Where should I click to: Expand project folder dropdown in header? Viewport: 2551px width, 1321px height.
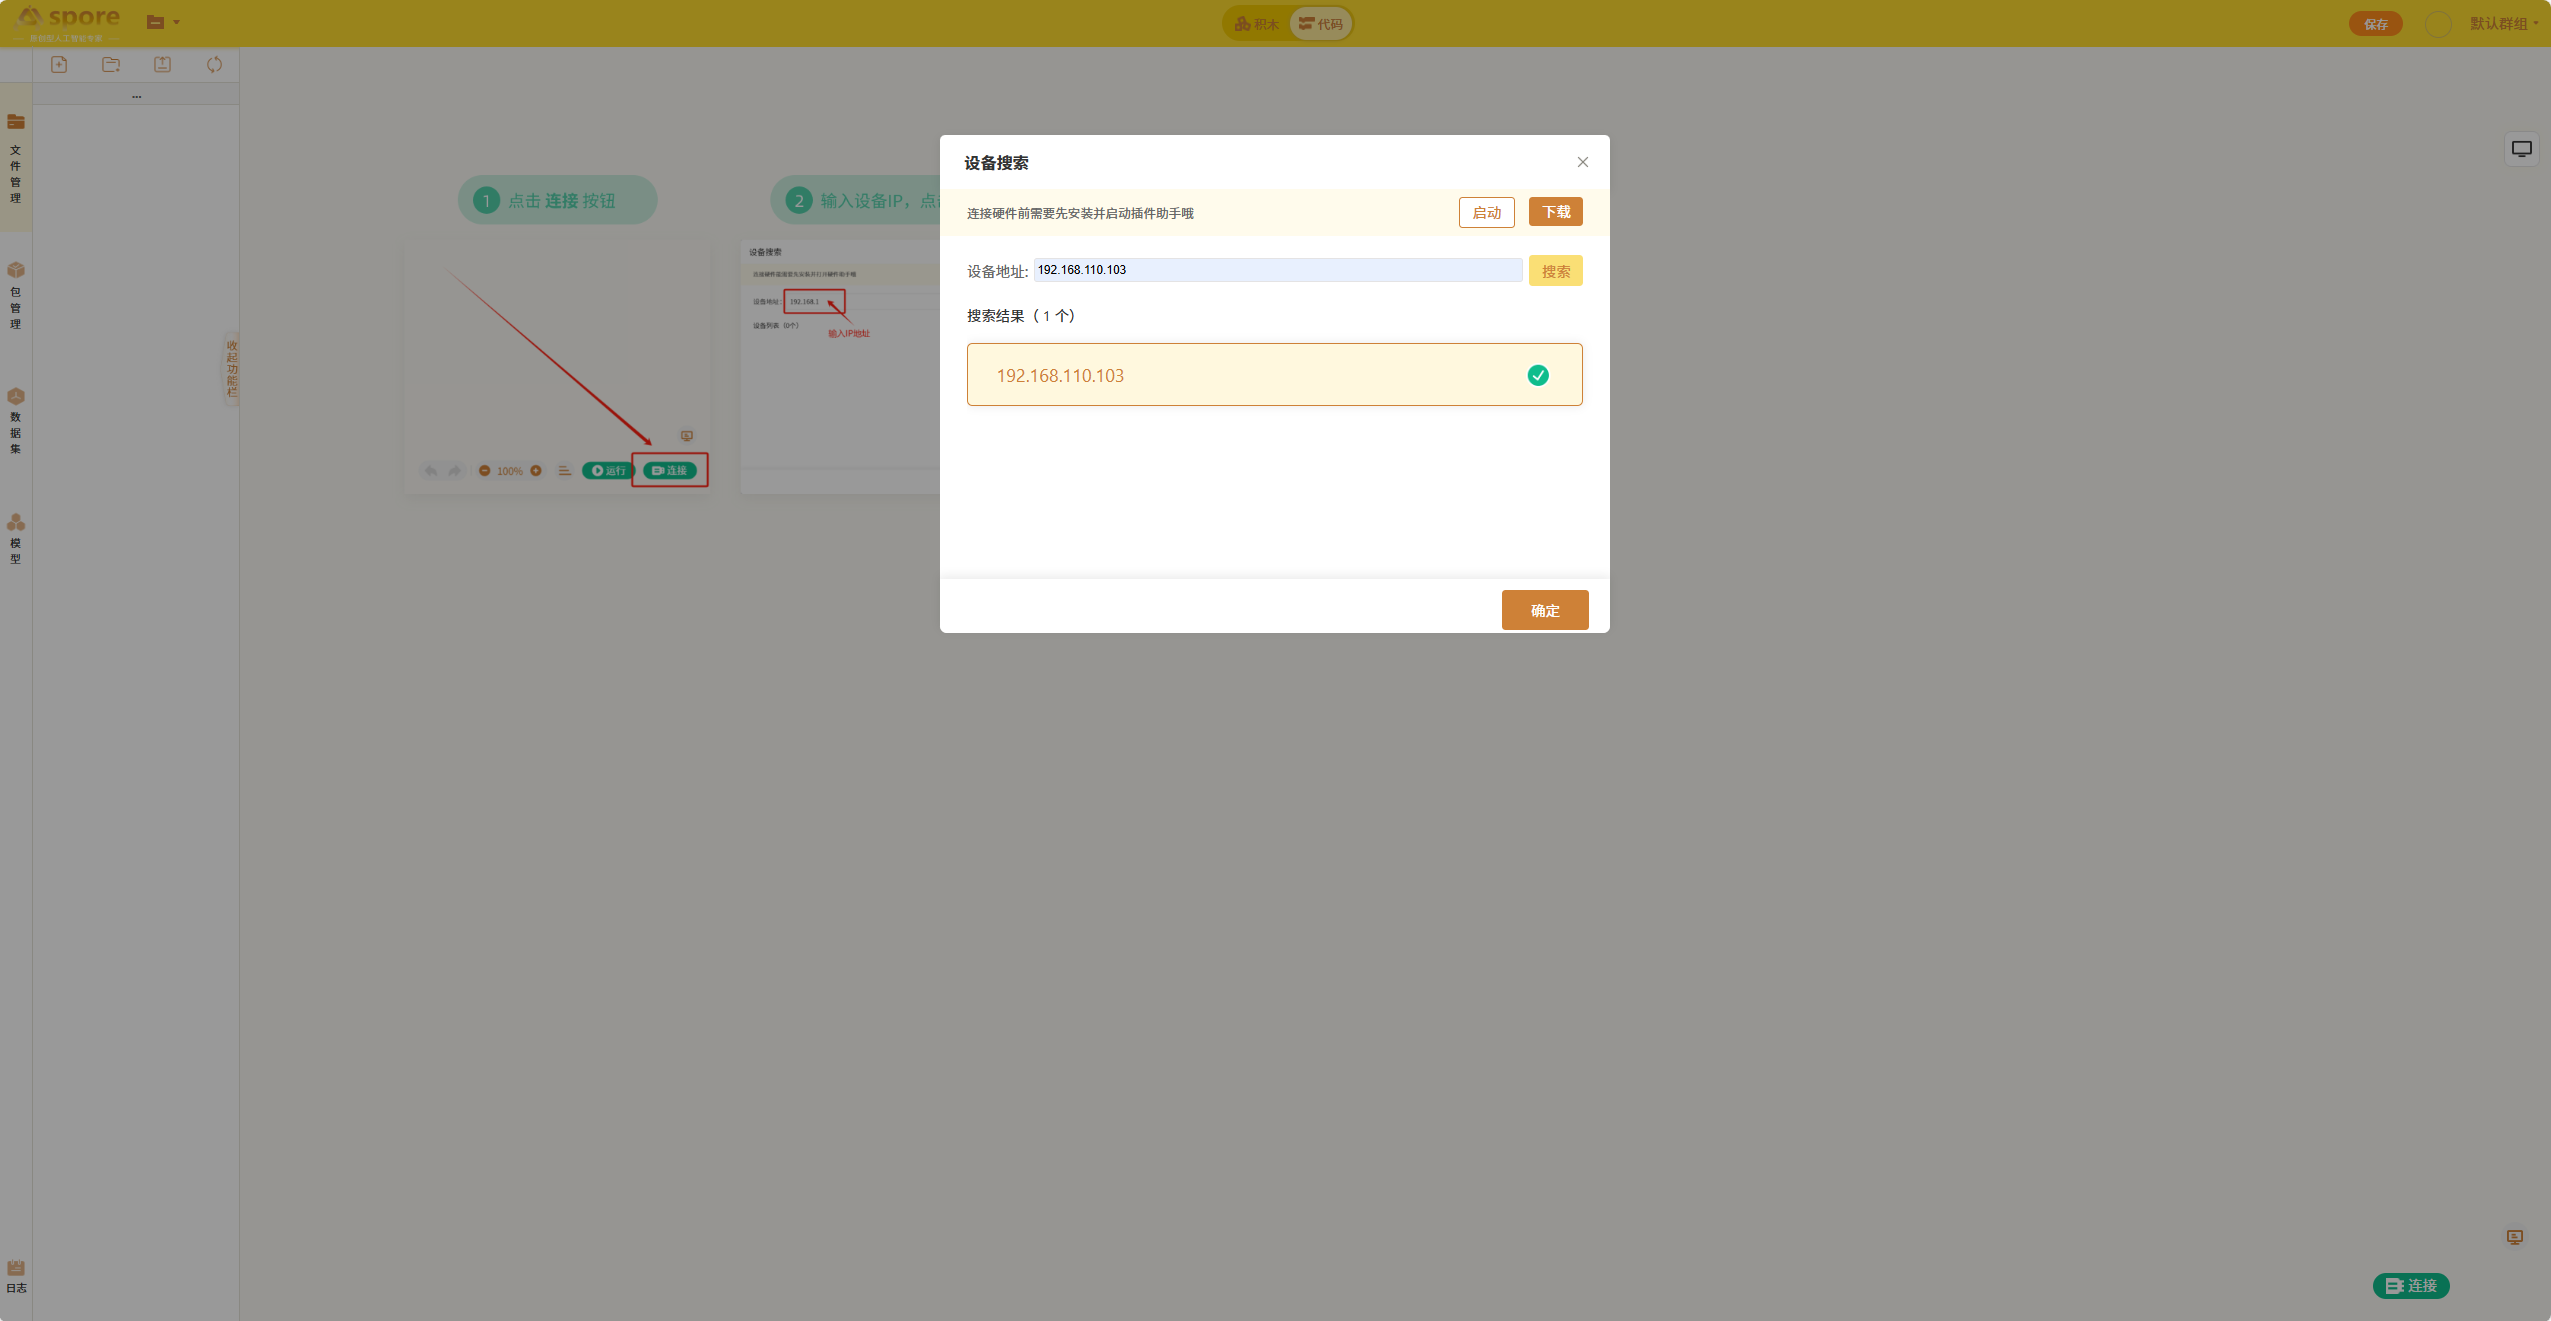[163, 22]
